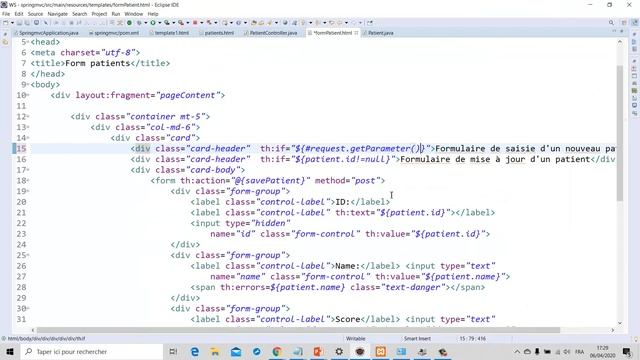Switch to PatientController.java tab
This screenshot has width=640, height=360.
coord(271,33)
